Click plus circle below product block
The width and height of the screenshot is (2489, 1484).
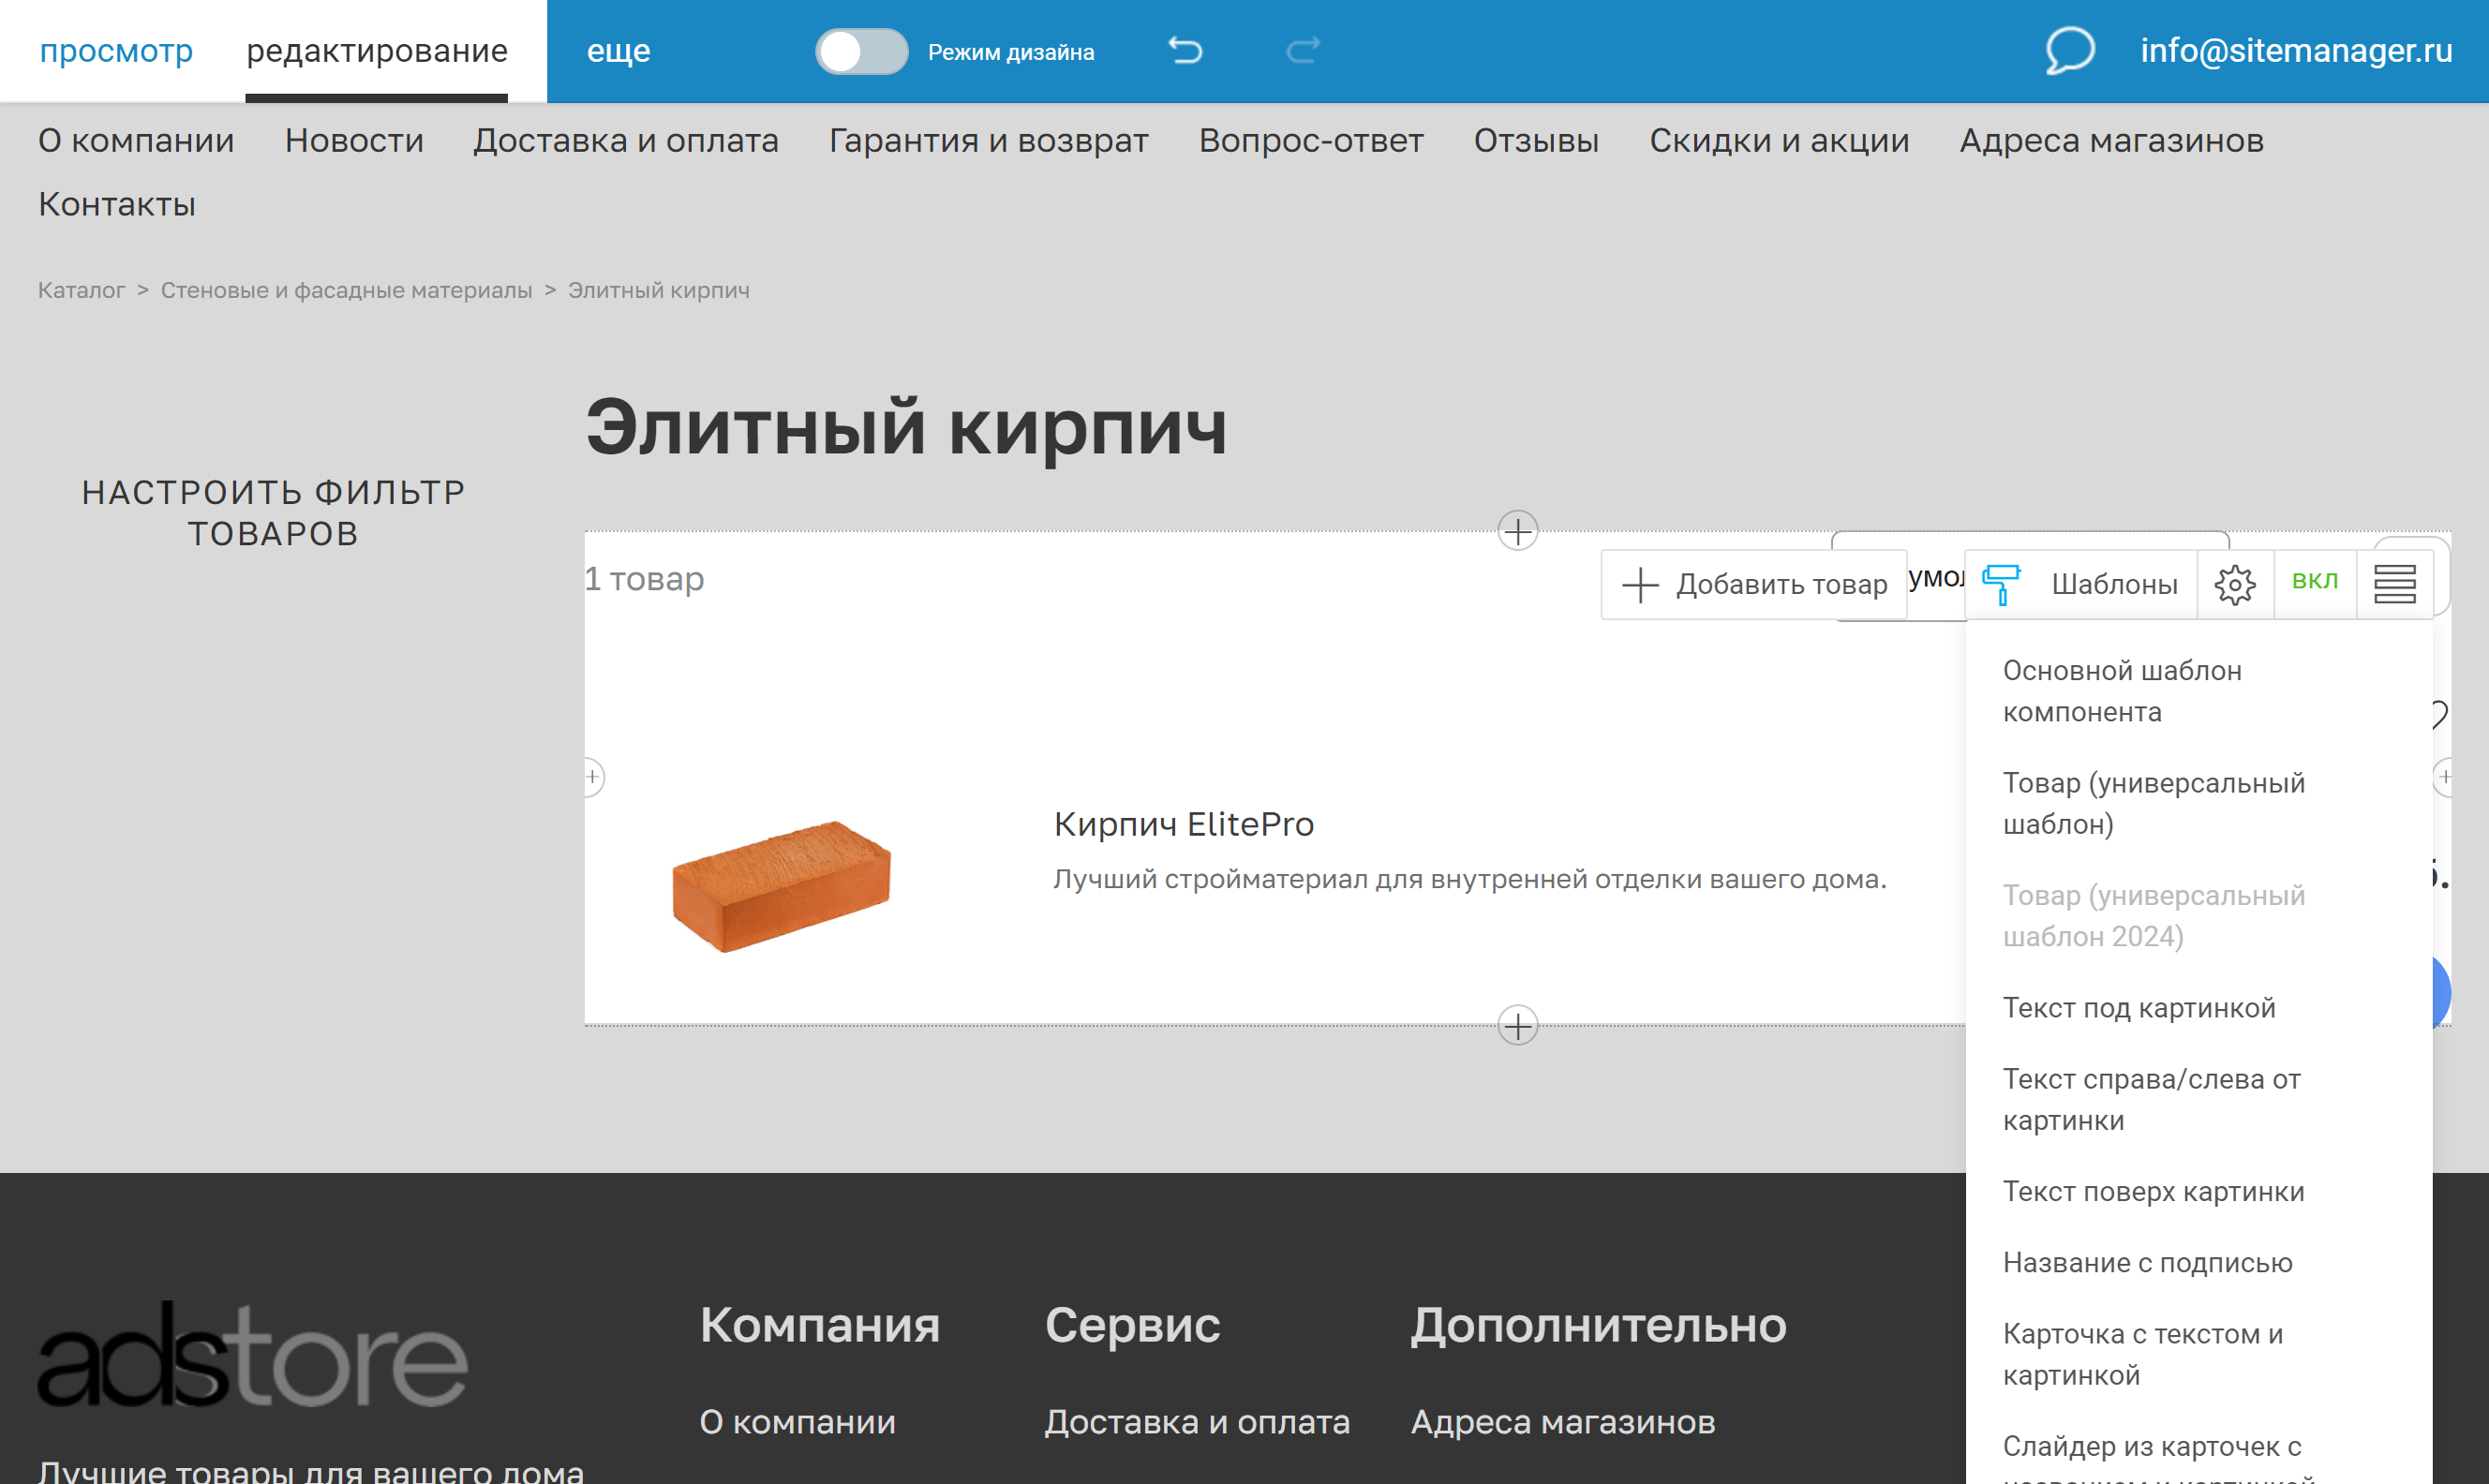[x=1517, y=1025]
